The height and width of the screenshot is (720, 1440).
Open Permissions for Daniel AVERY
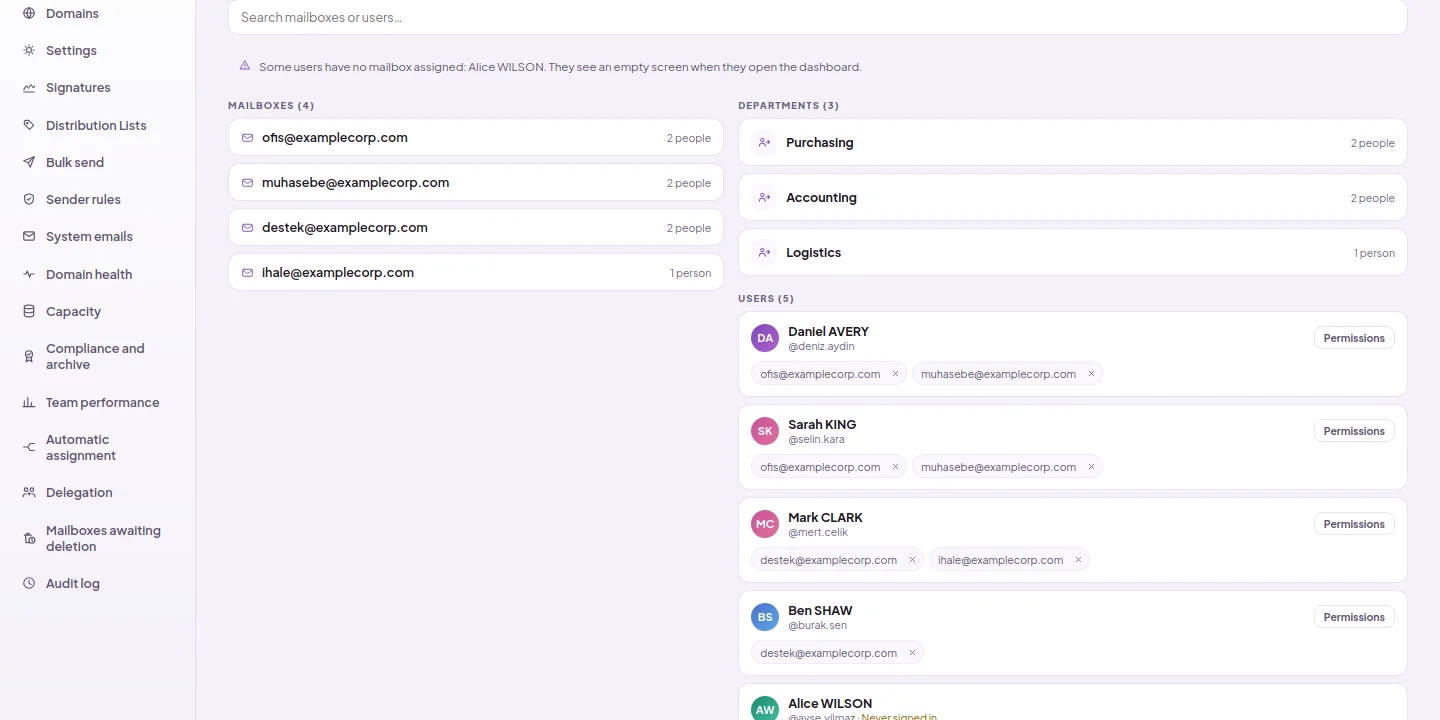[1354, 338]
